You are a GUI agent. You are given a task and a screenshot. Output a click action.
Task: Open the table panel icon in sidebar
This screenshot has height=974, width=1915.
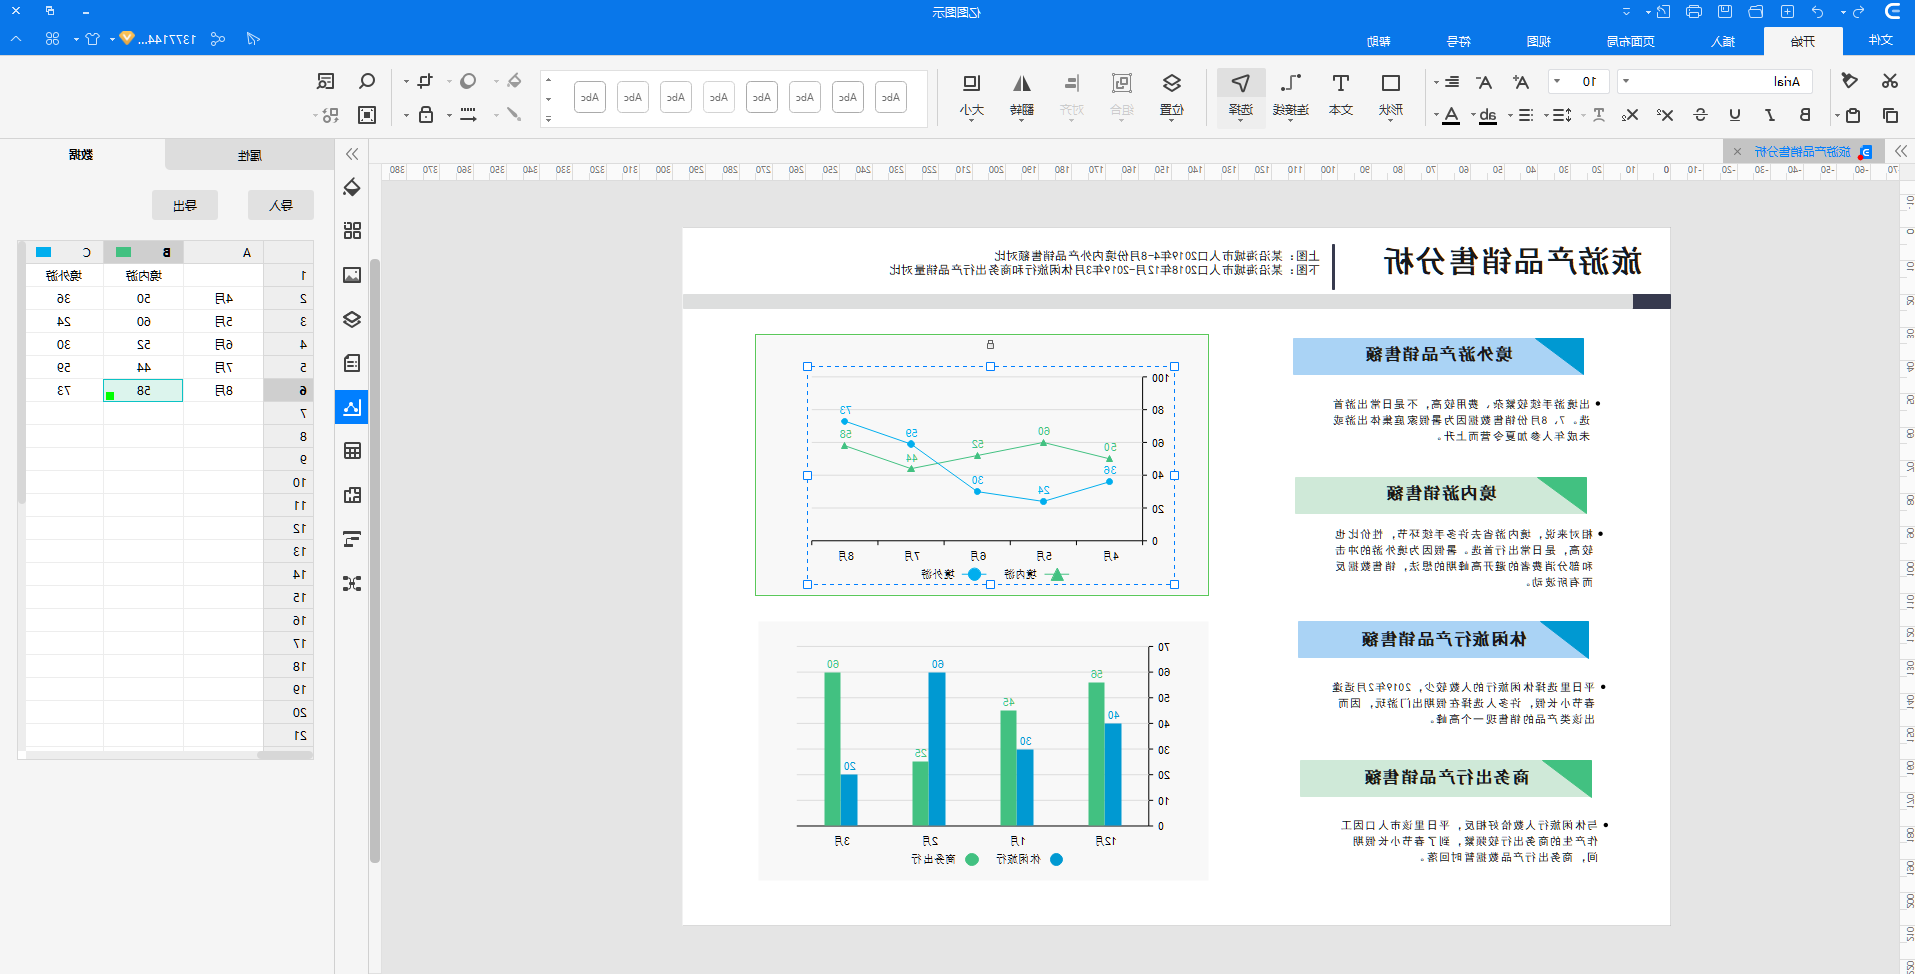[352, 451]
